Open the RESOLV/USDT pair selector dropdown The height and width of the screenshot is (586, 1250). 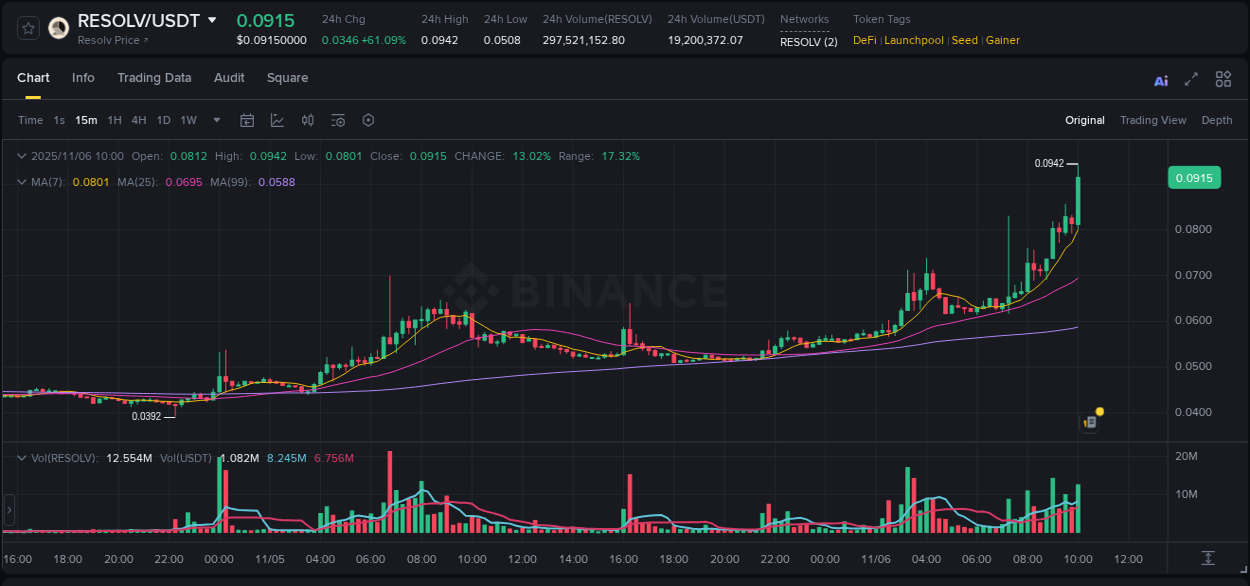(x=211, y=19)
